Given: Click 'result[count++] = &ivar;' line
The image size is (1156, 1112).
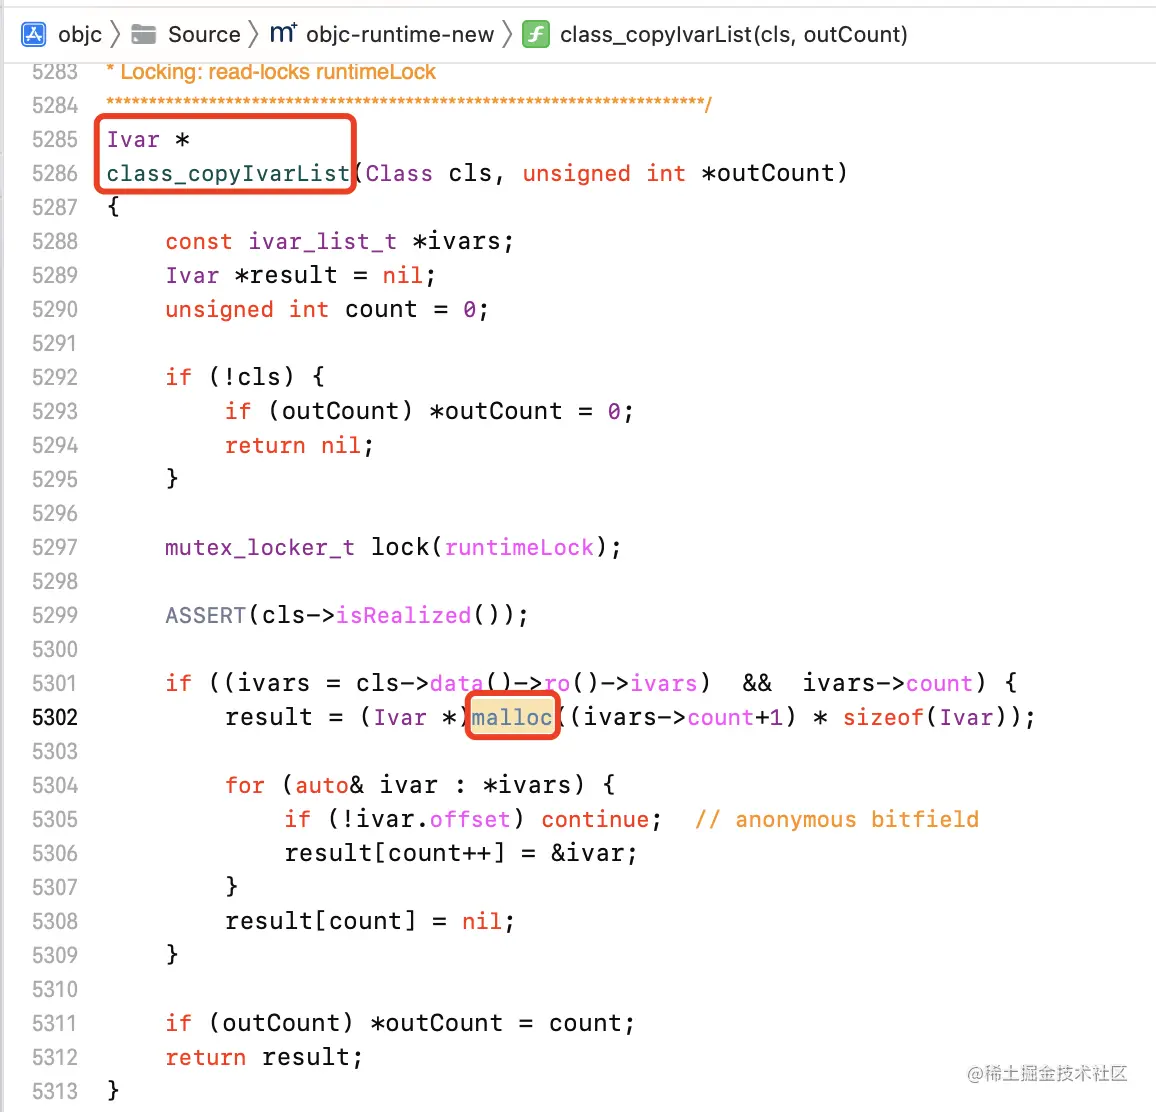Looking at the screenshot, I should tap(461, 853).
